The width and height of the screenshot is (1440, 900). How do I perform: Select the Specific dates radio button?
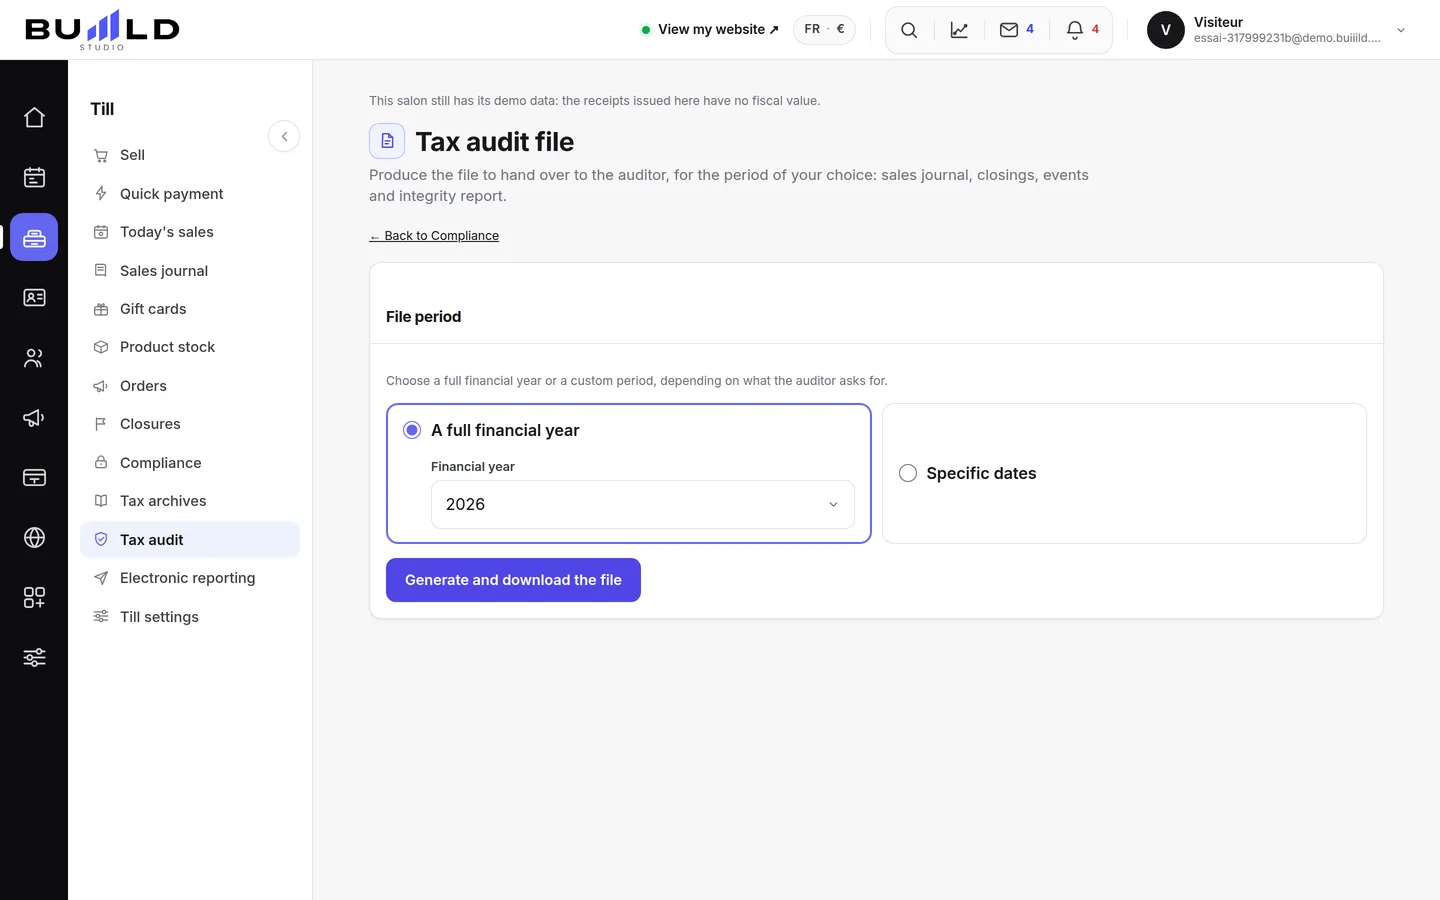click(908, 473)
